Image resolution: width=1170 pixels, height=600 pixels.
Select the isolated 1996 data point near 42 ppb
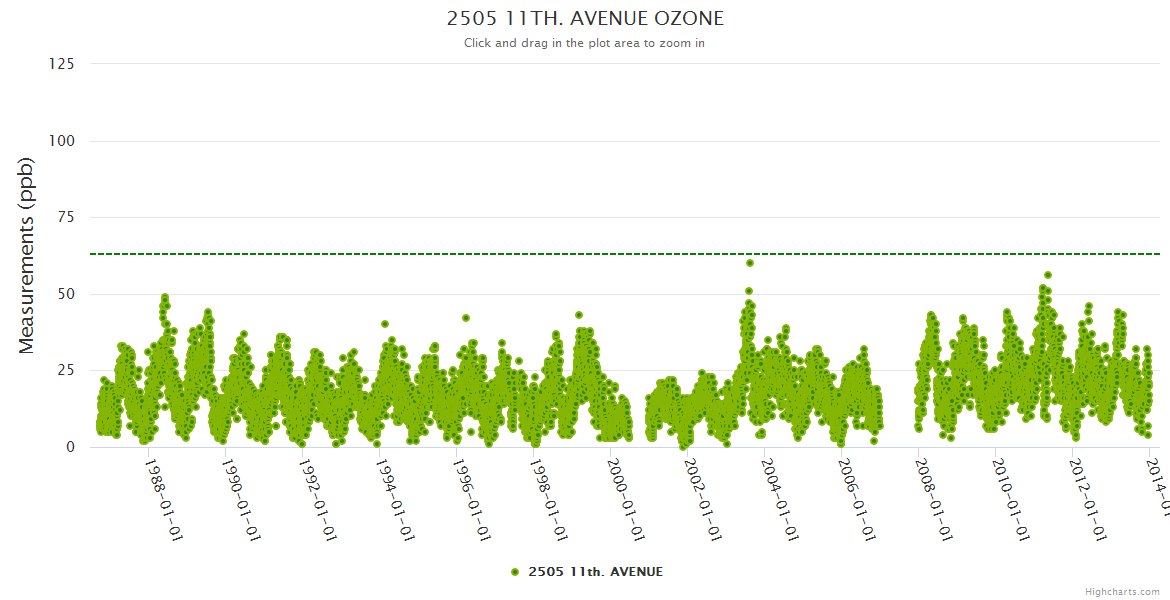click(x=466, y=318)
